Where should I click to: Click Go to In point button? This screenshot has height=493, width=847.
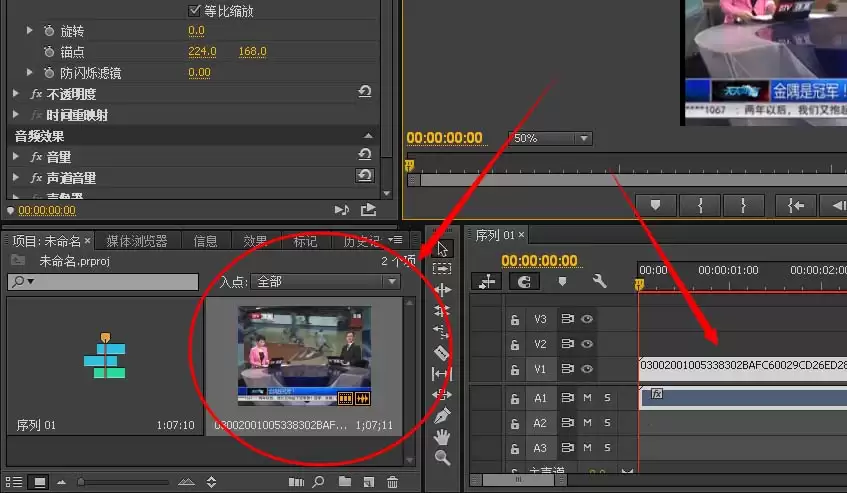point(796,205)
